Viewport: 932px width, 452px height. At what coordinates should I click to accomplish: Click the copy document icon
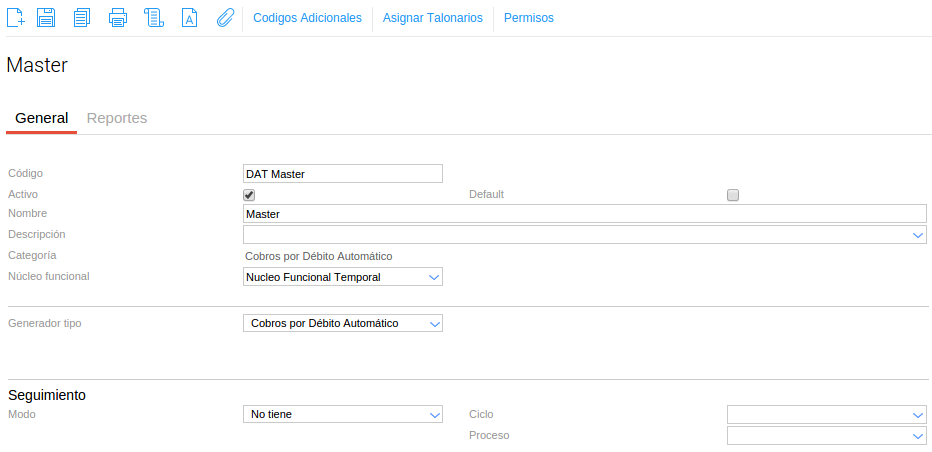[82, 17]
